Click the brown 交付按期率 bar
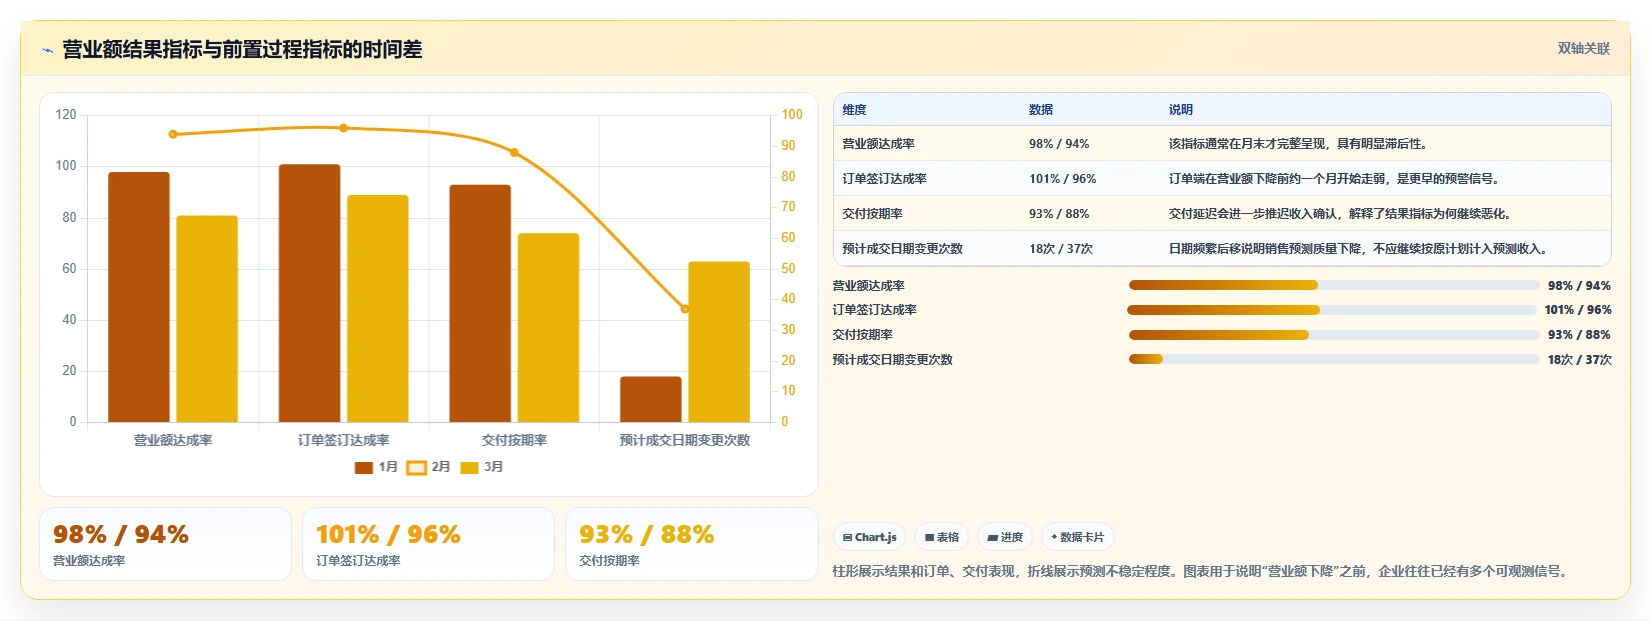Viewport: 1651px width, 621px height. click(480, 303)
